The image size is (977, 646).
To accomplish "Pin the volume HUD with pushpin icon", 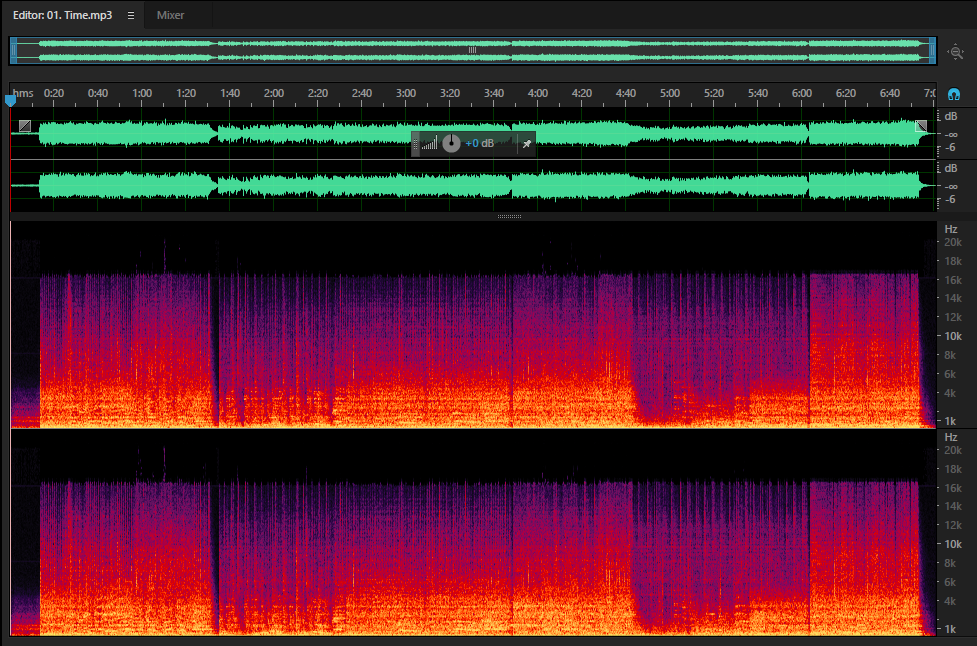I will click(527, 144).
